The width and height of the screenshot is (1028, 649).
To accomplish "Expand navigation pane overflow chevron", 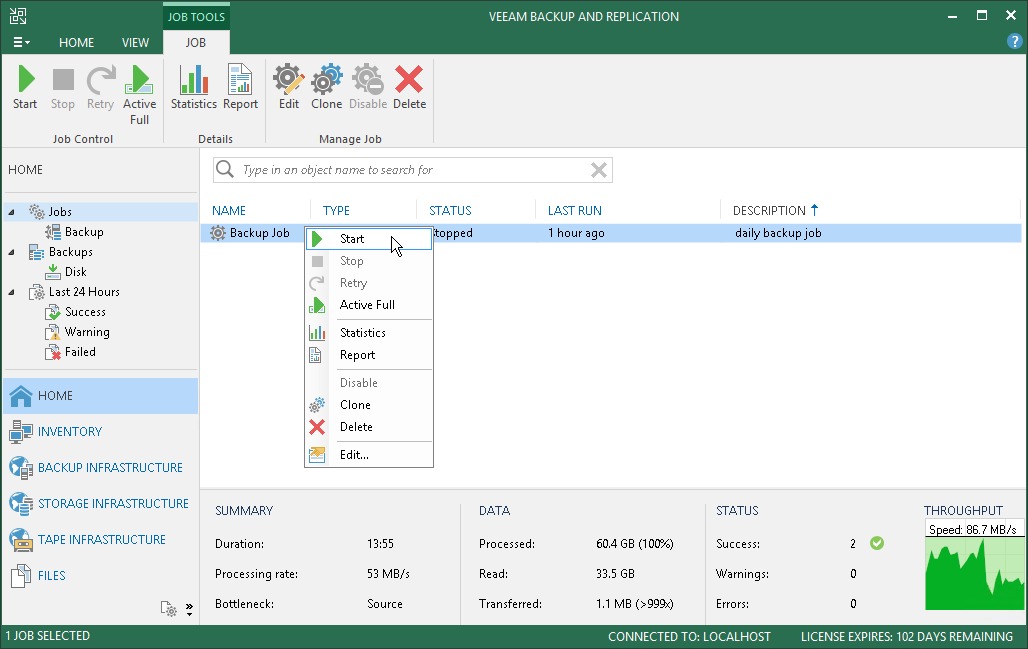I will (189, 610).
